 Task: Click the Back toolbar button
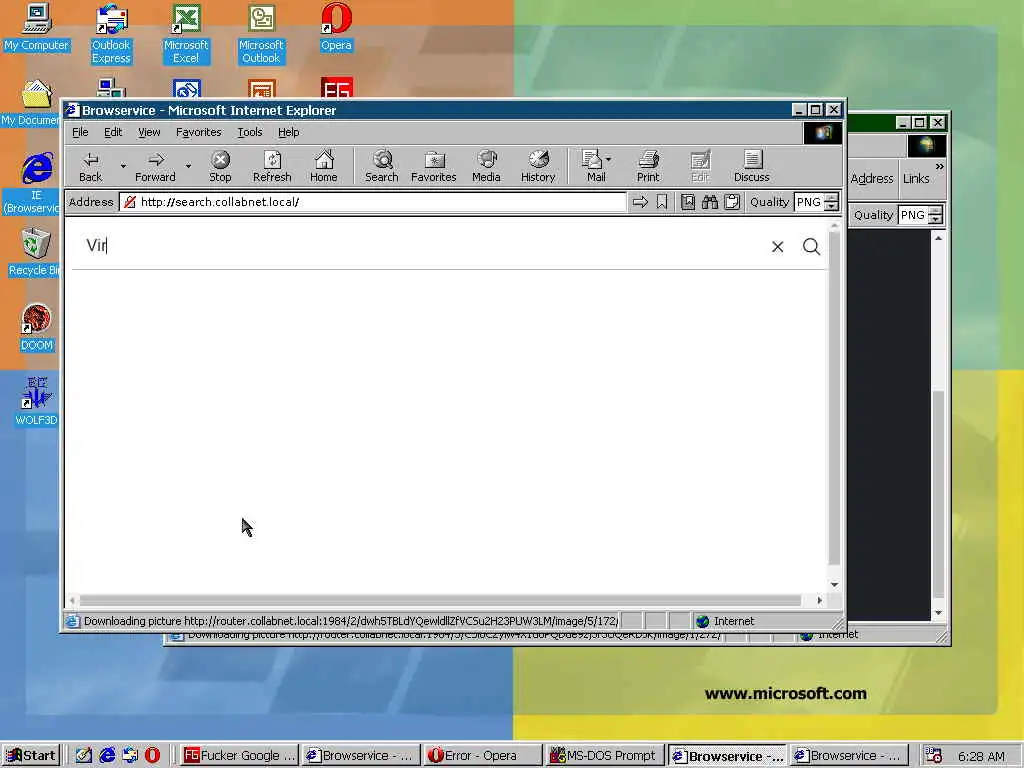click(x=91, y=167)
